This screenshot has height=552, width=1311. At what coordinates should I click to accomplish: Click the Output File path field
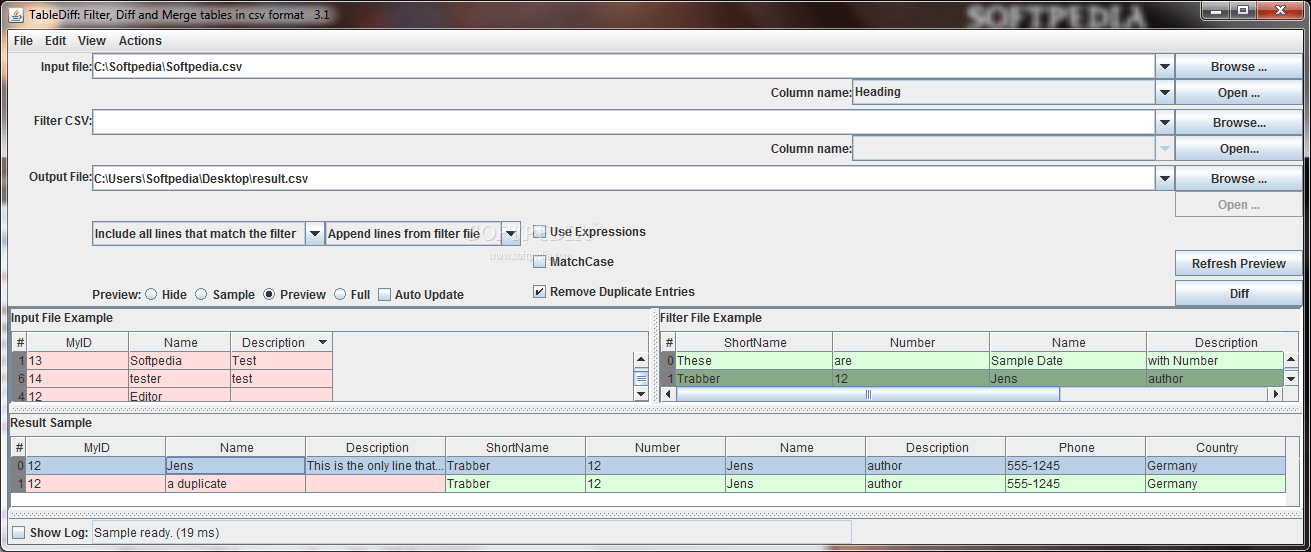(622, 179)
